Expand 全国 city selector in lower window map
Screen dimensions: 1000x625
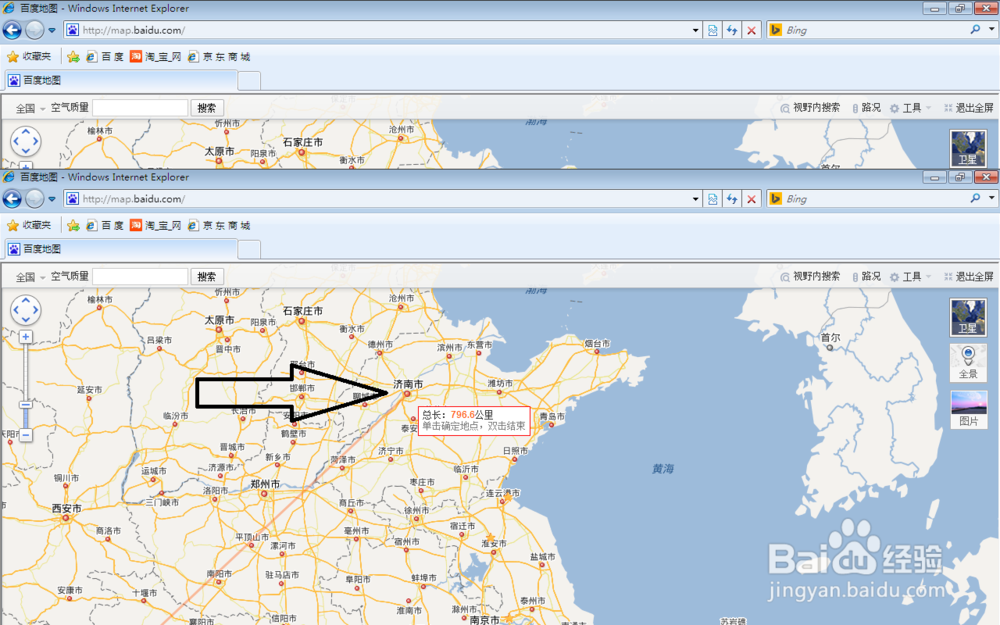click(30, 277)
